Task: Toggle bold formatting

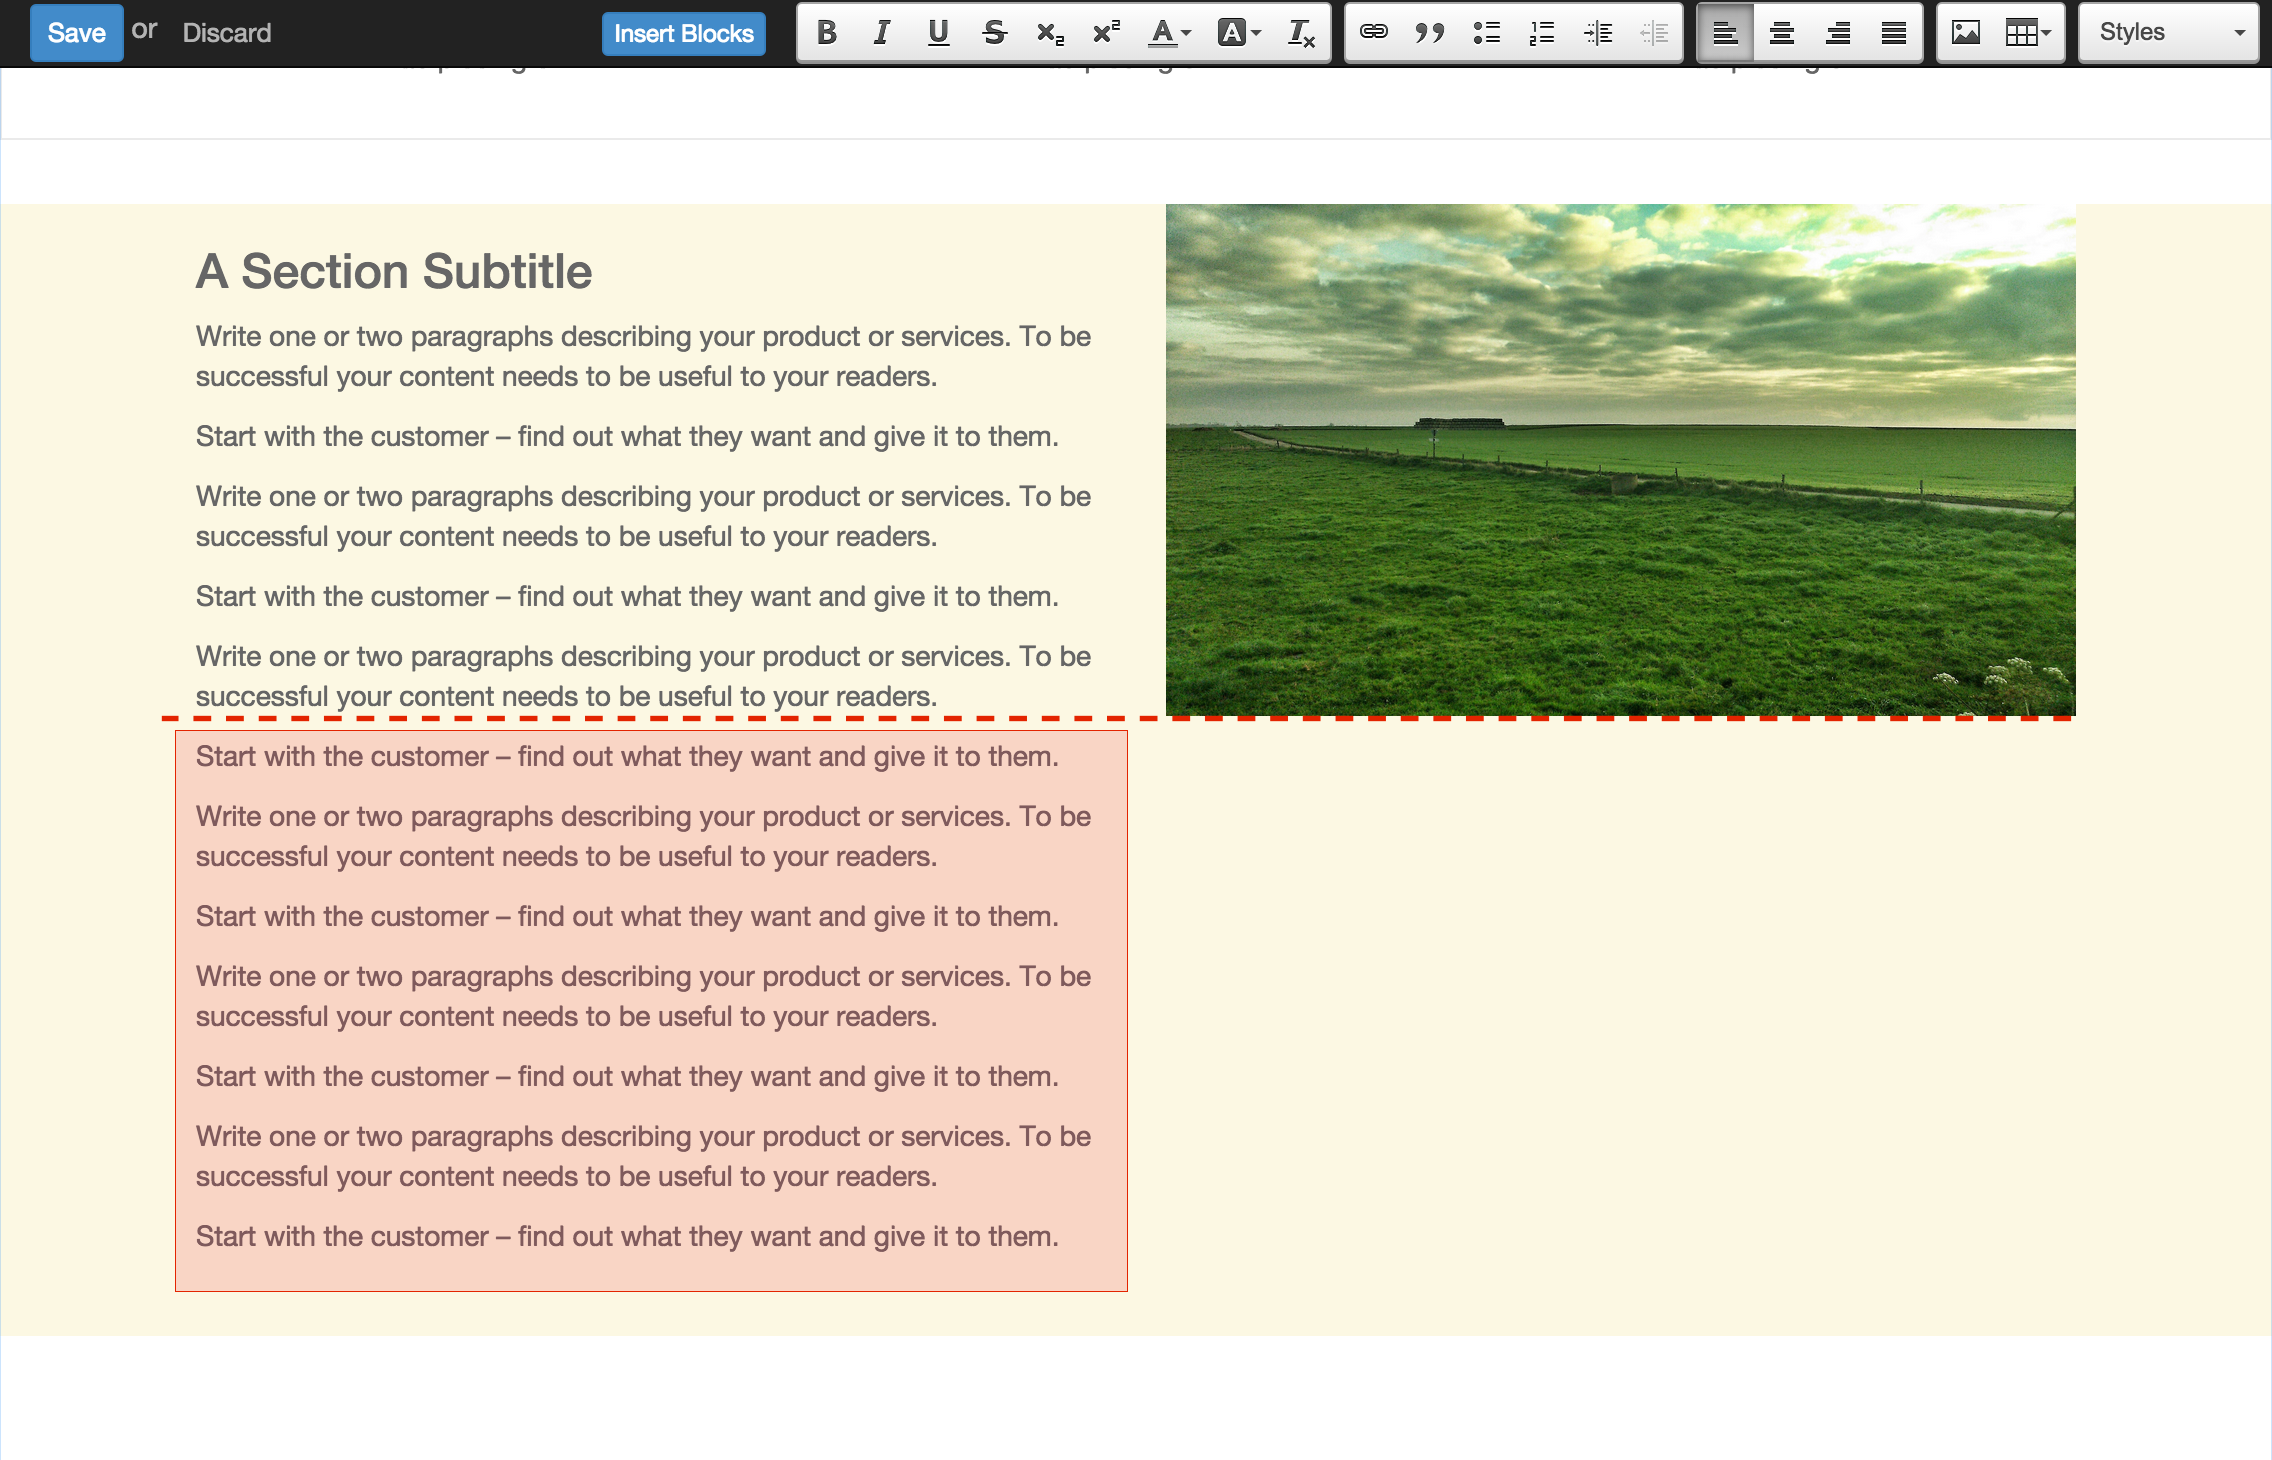Action: 826,33
